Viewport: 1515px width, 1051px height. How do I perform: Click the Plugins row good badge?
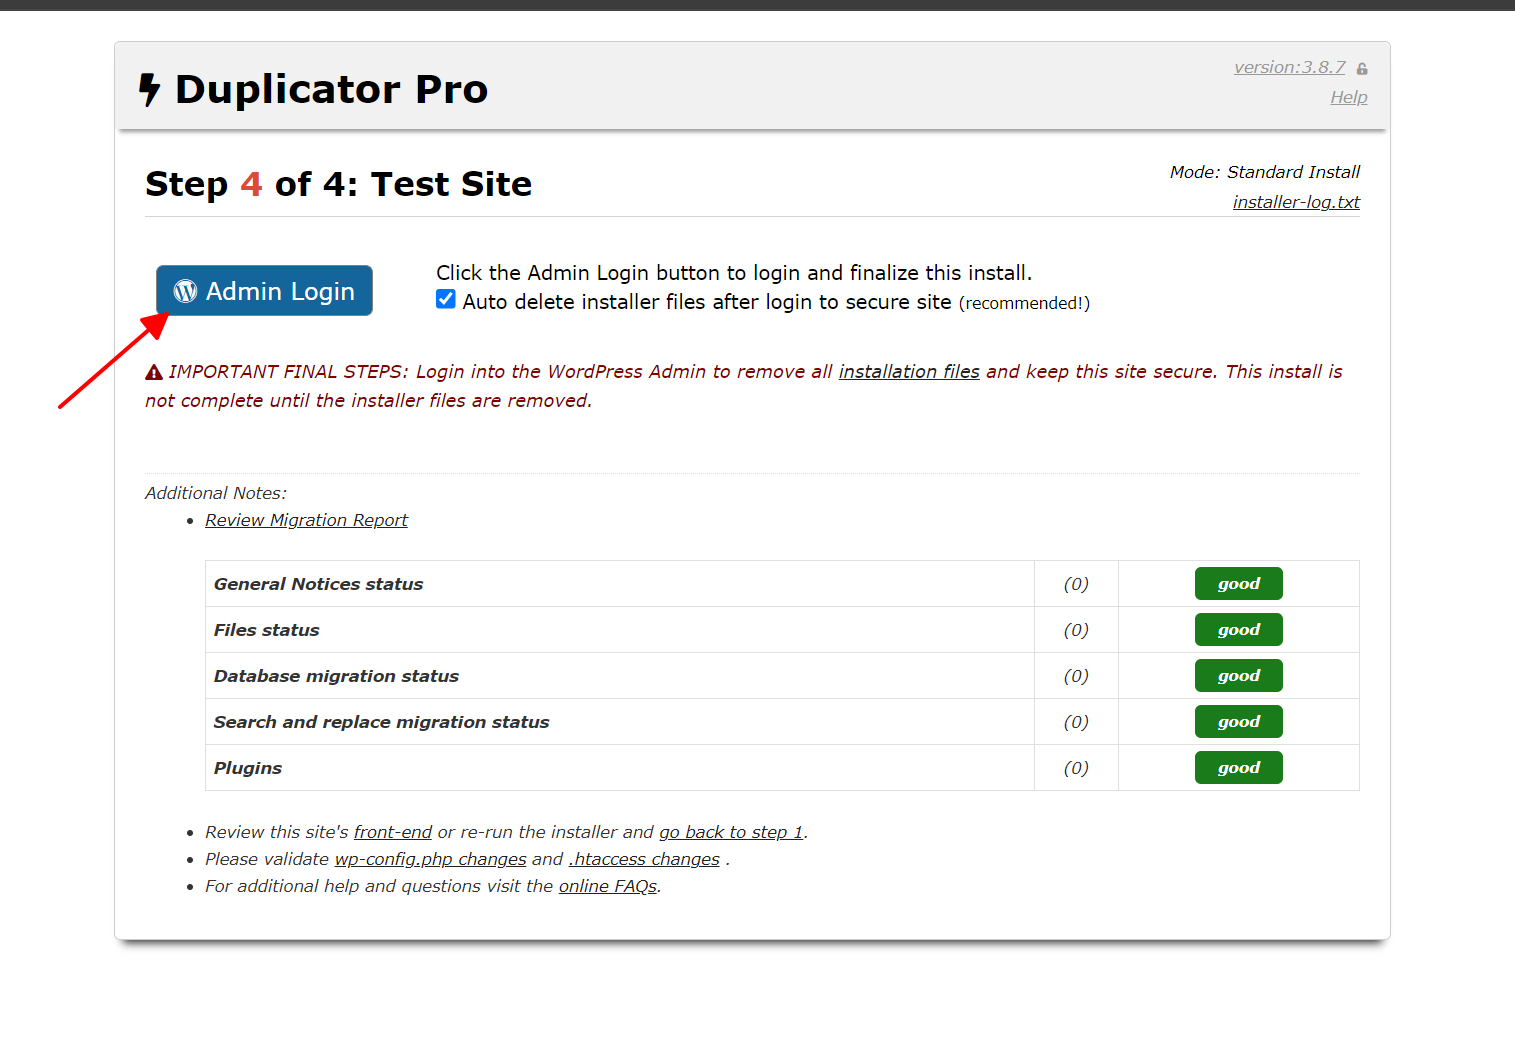pos(1238,768)
